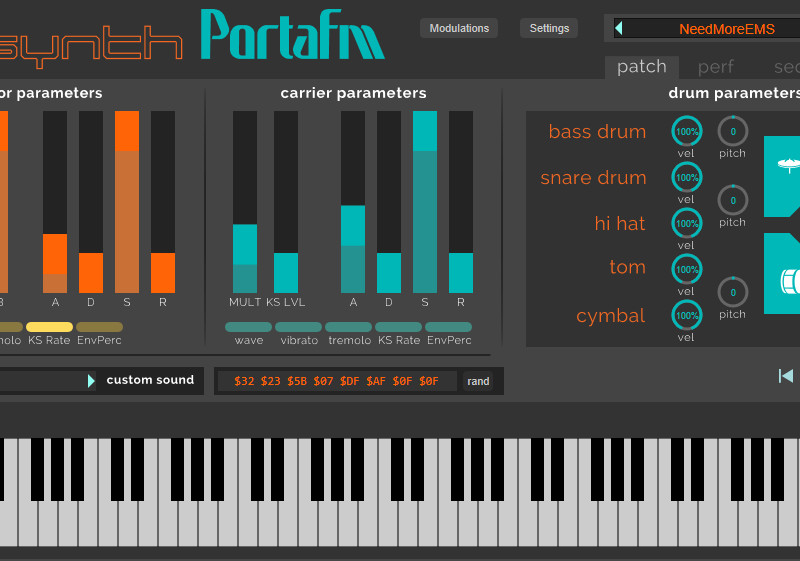Adjust the carrier MULT slider
Viewport: 800px width, 561px height.
coord(245,245)
